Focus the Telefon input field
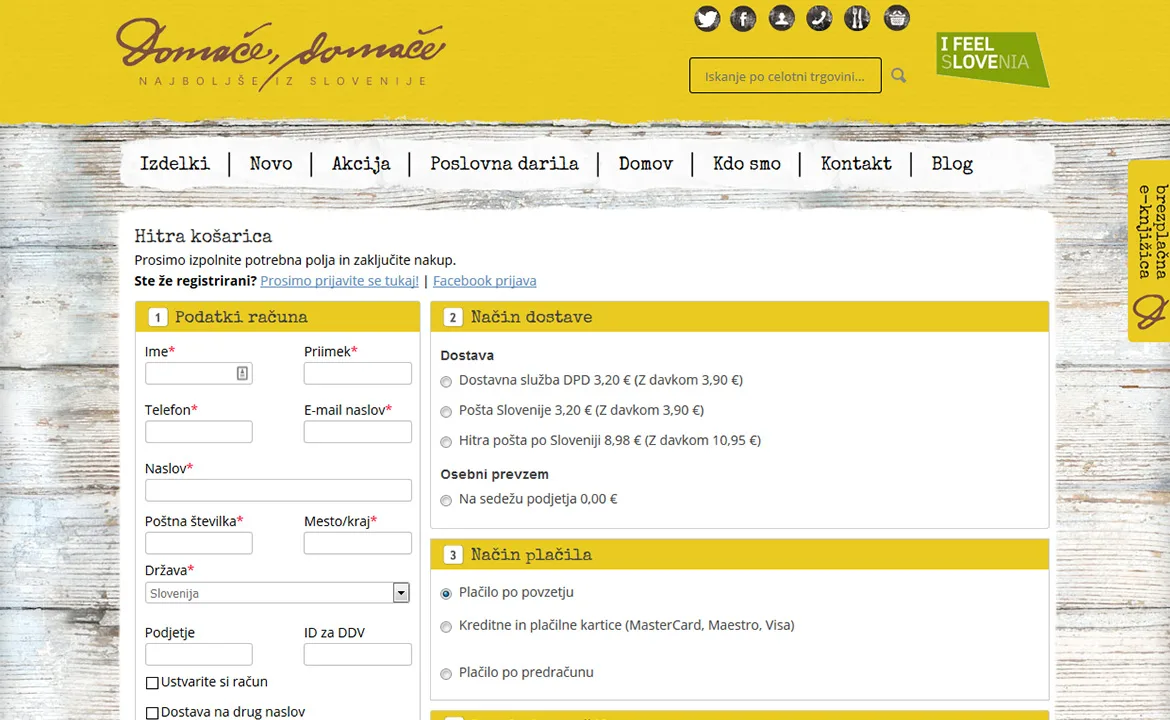Screen dimensions: 1170x720 click(x=198, y=431)
